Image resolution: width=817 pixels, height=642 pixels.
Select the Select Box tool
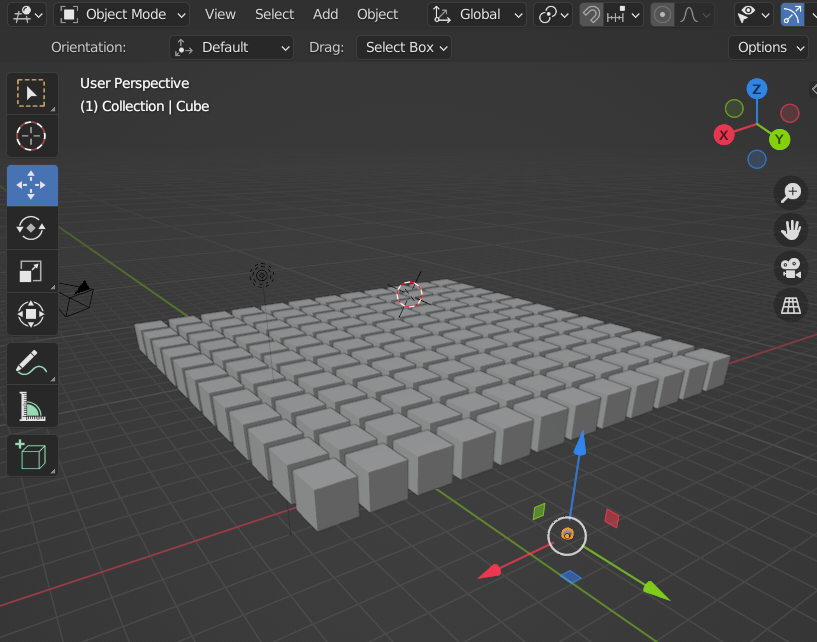click(x=32, y=93)
